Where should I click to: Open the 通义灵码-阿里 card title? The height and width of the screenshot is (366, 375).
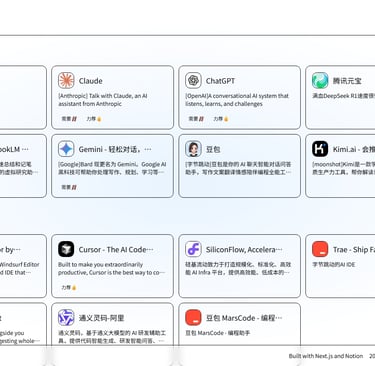pyautogui.click(x=102, y=318)
